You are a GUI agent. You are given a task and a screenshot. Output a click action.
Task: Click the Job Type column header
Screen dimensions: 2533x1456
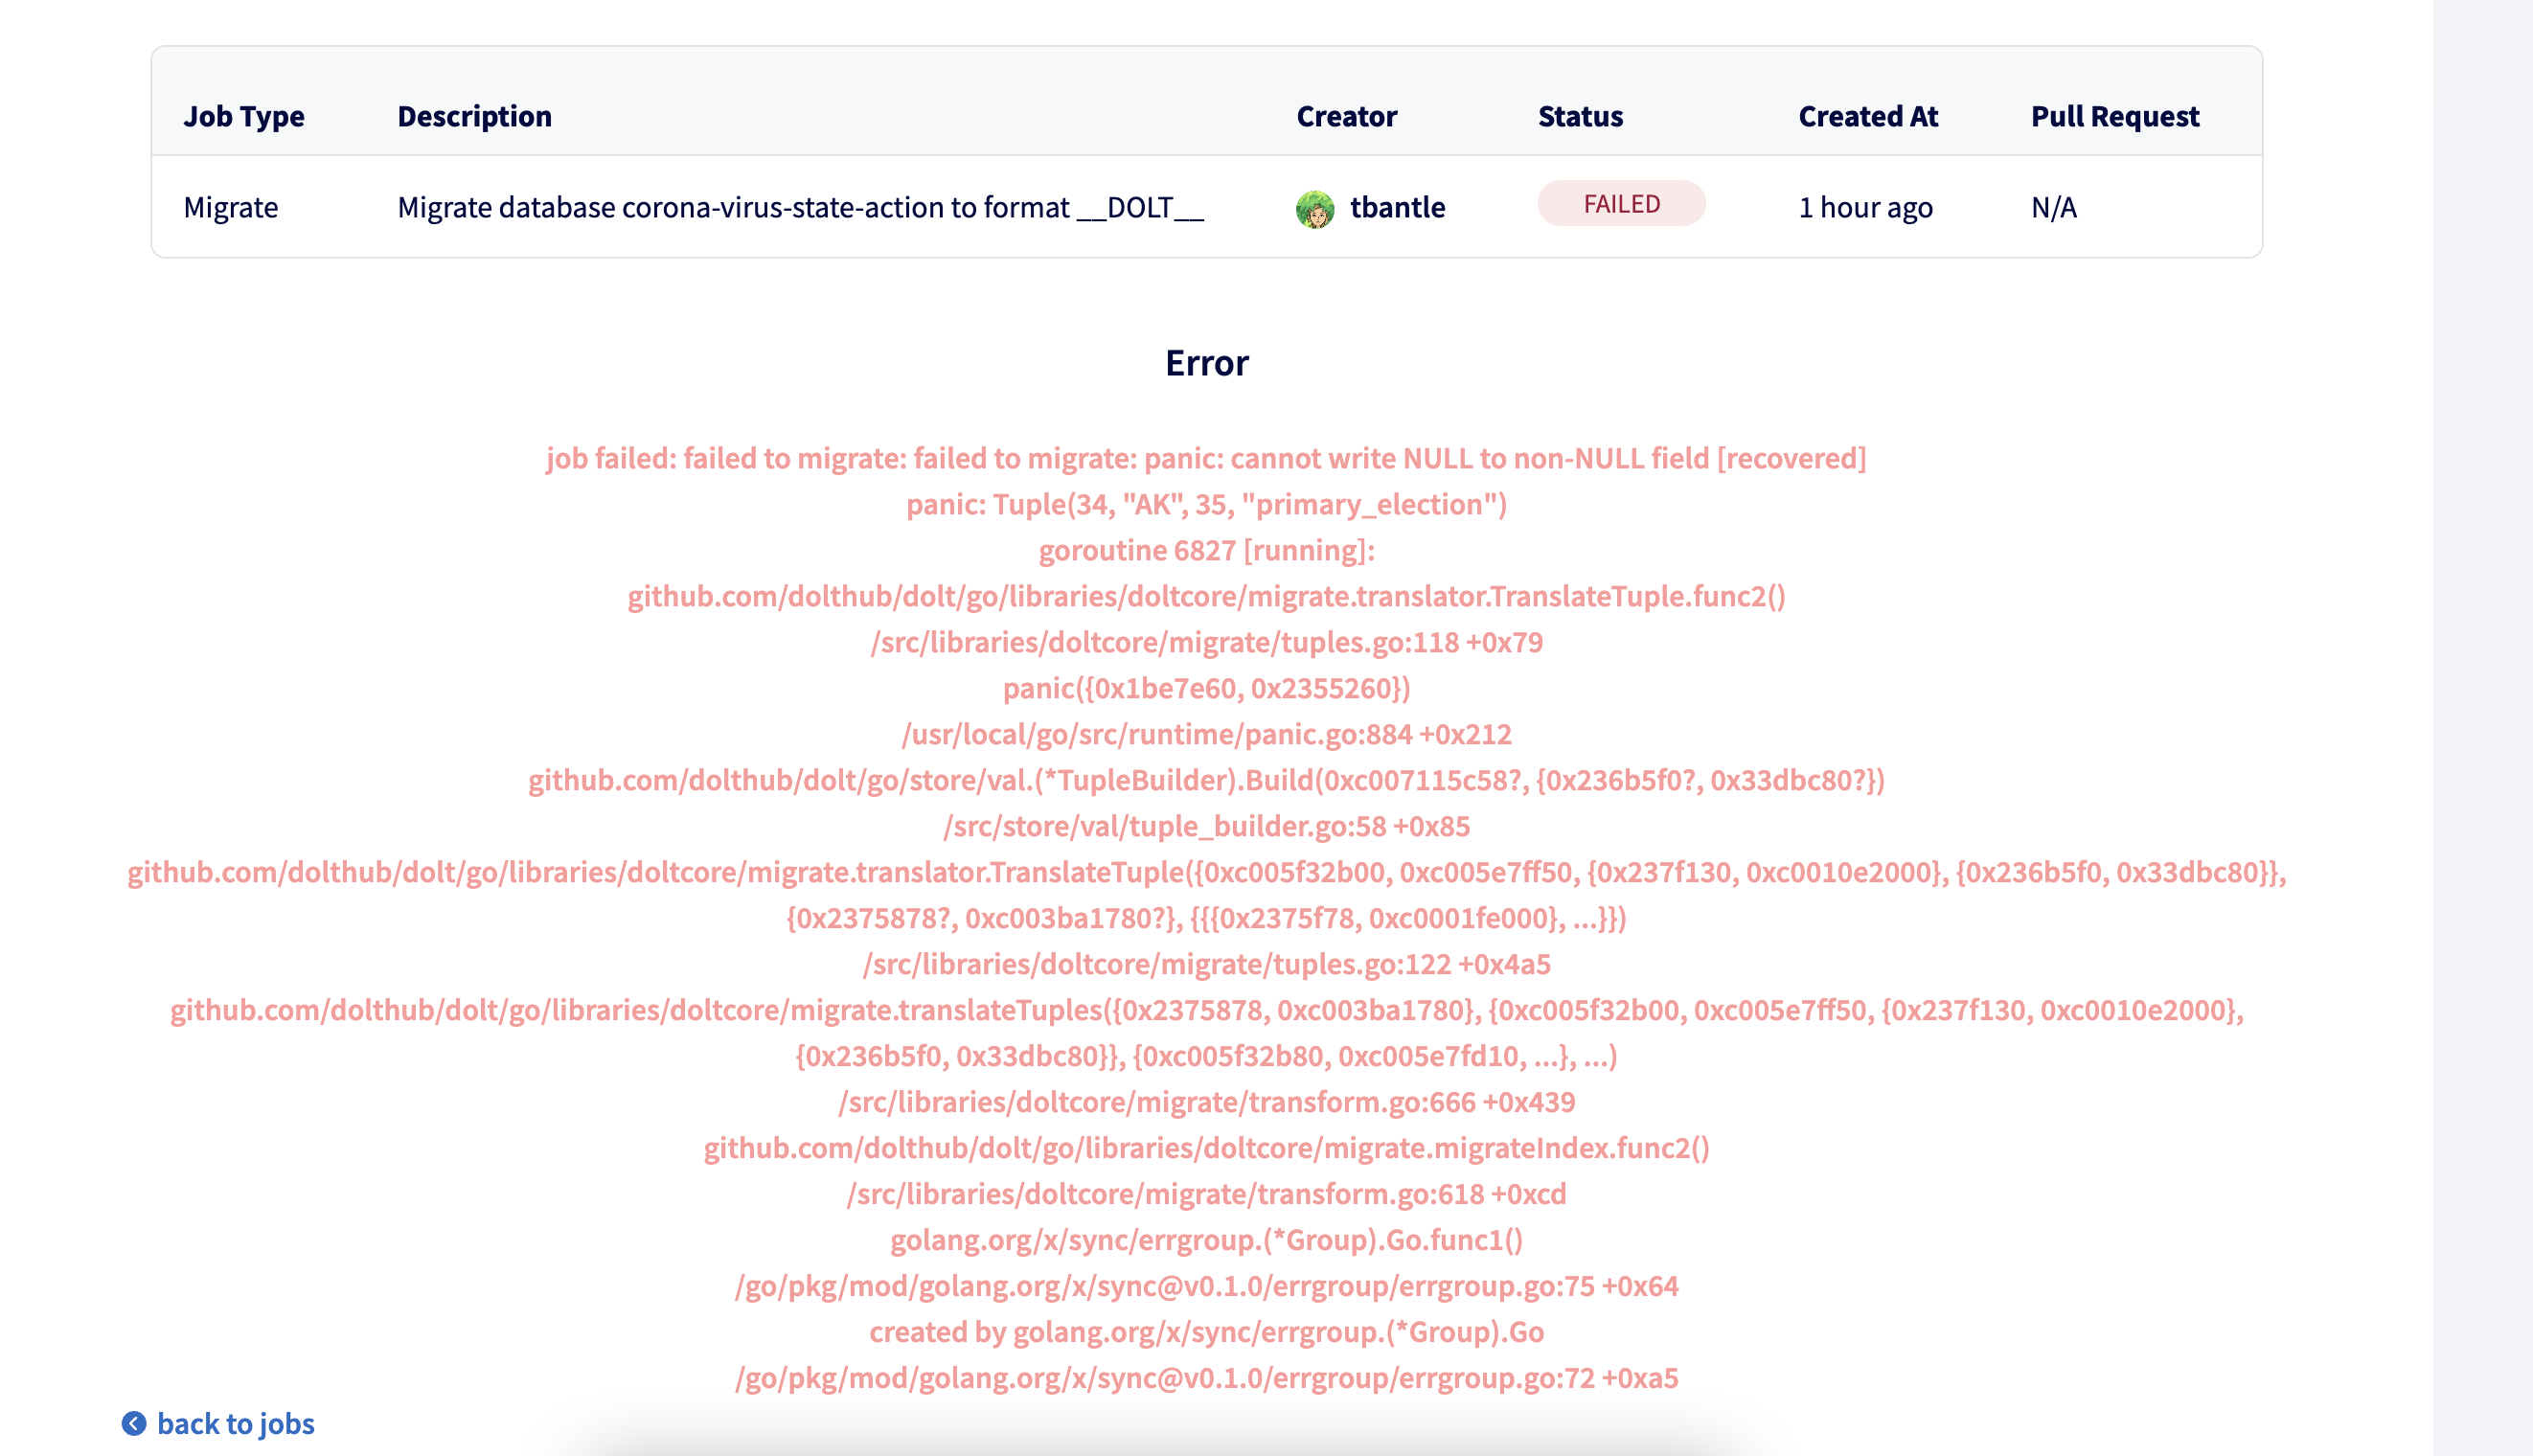245,116
